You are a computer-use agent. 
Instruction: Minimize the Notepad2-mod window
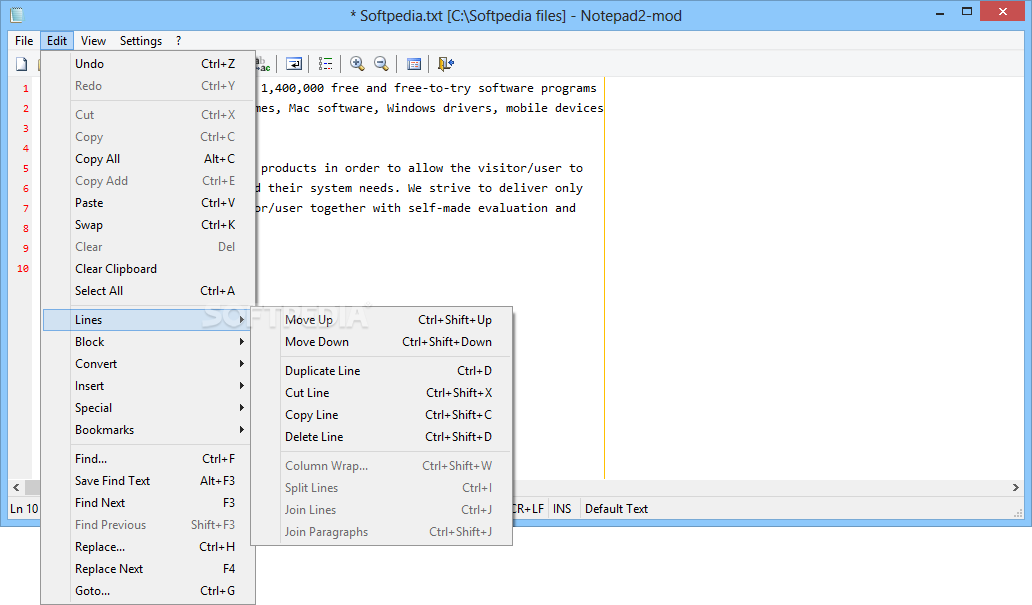(940, 13)
